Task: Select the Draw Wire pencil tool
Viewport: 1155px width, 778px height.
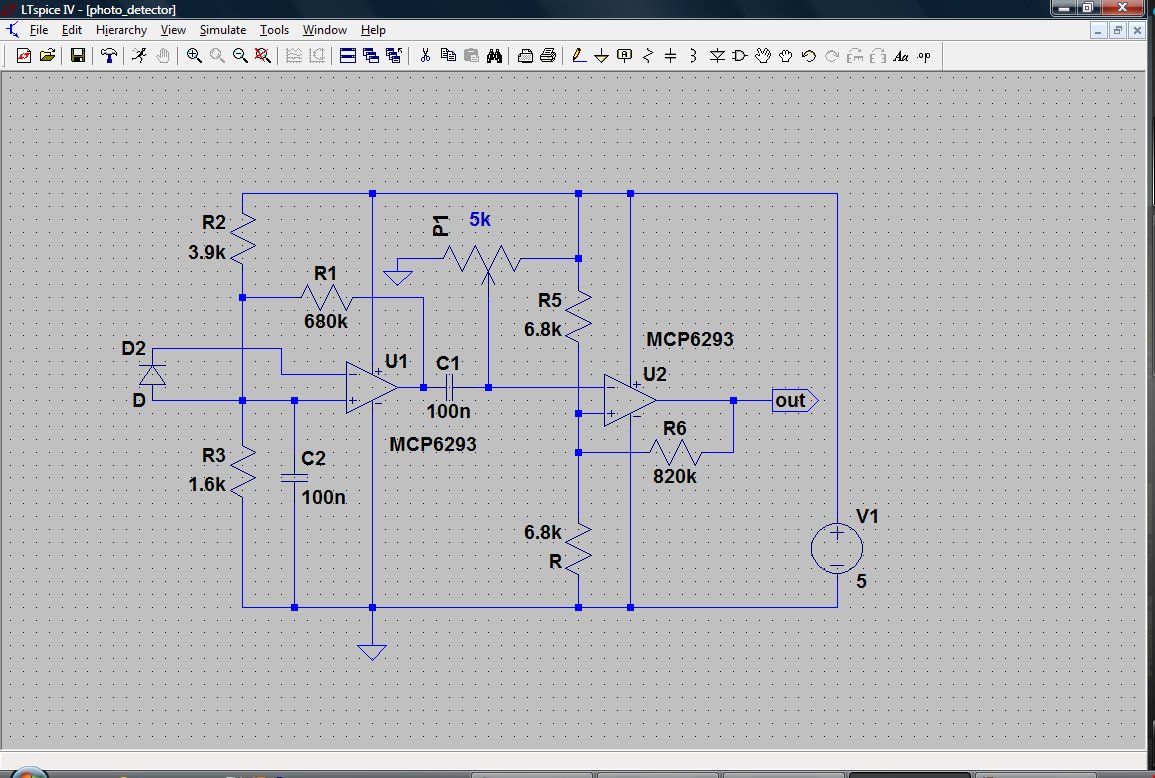Action: pyautogui.click(x=579, y=55)
